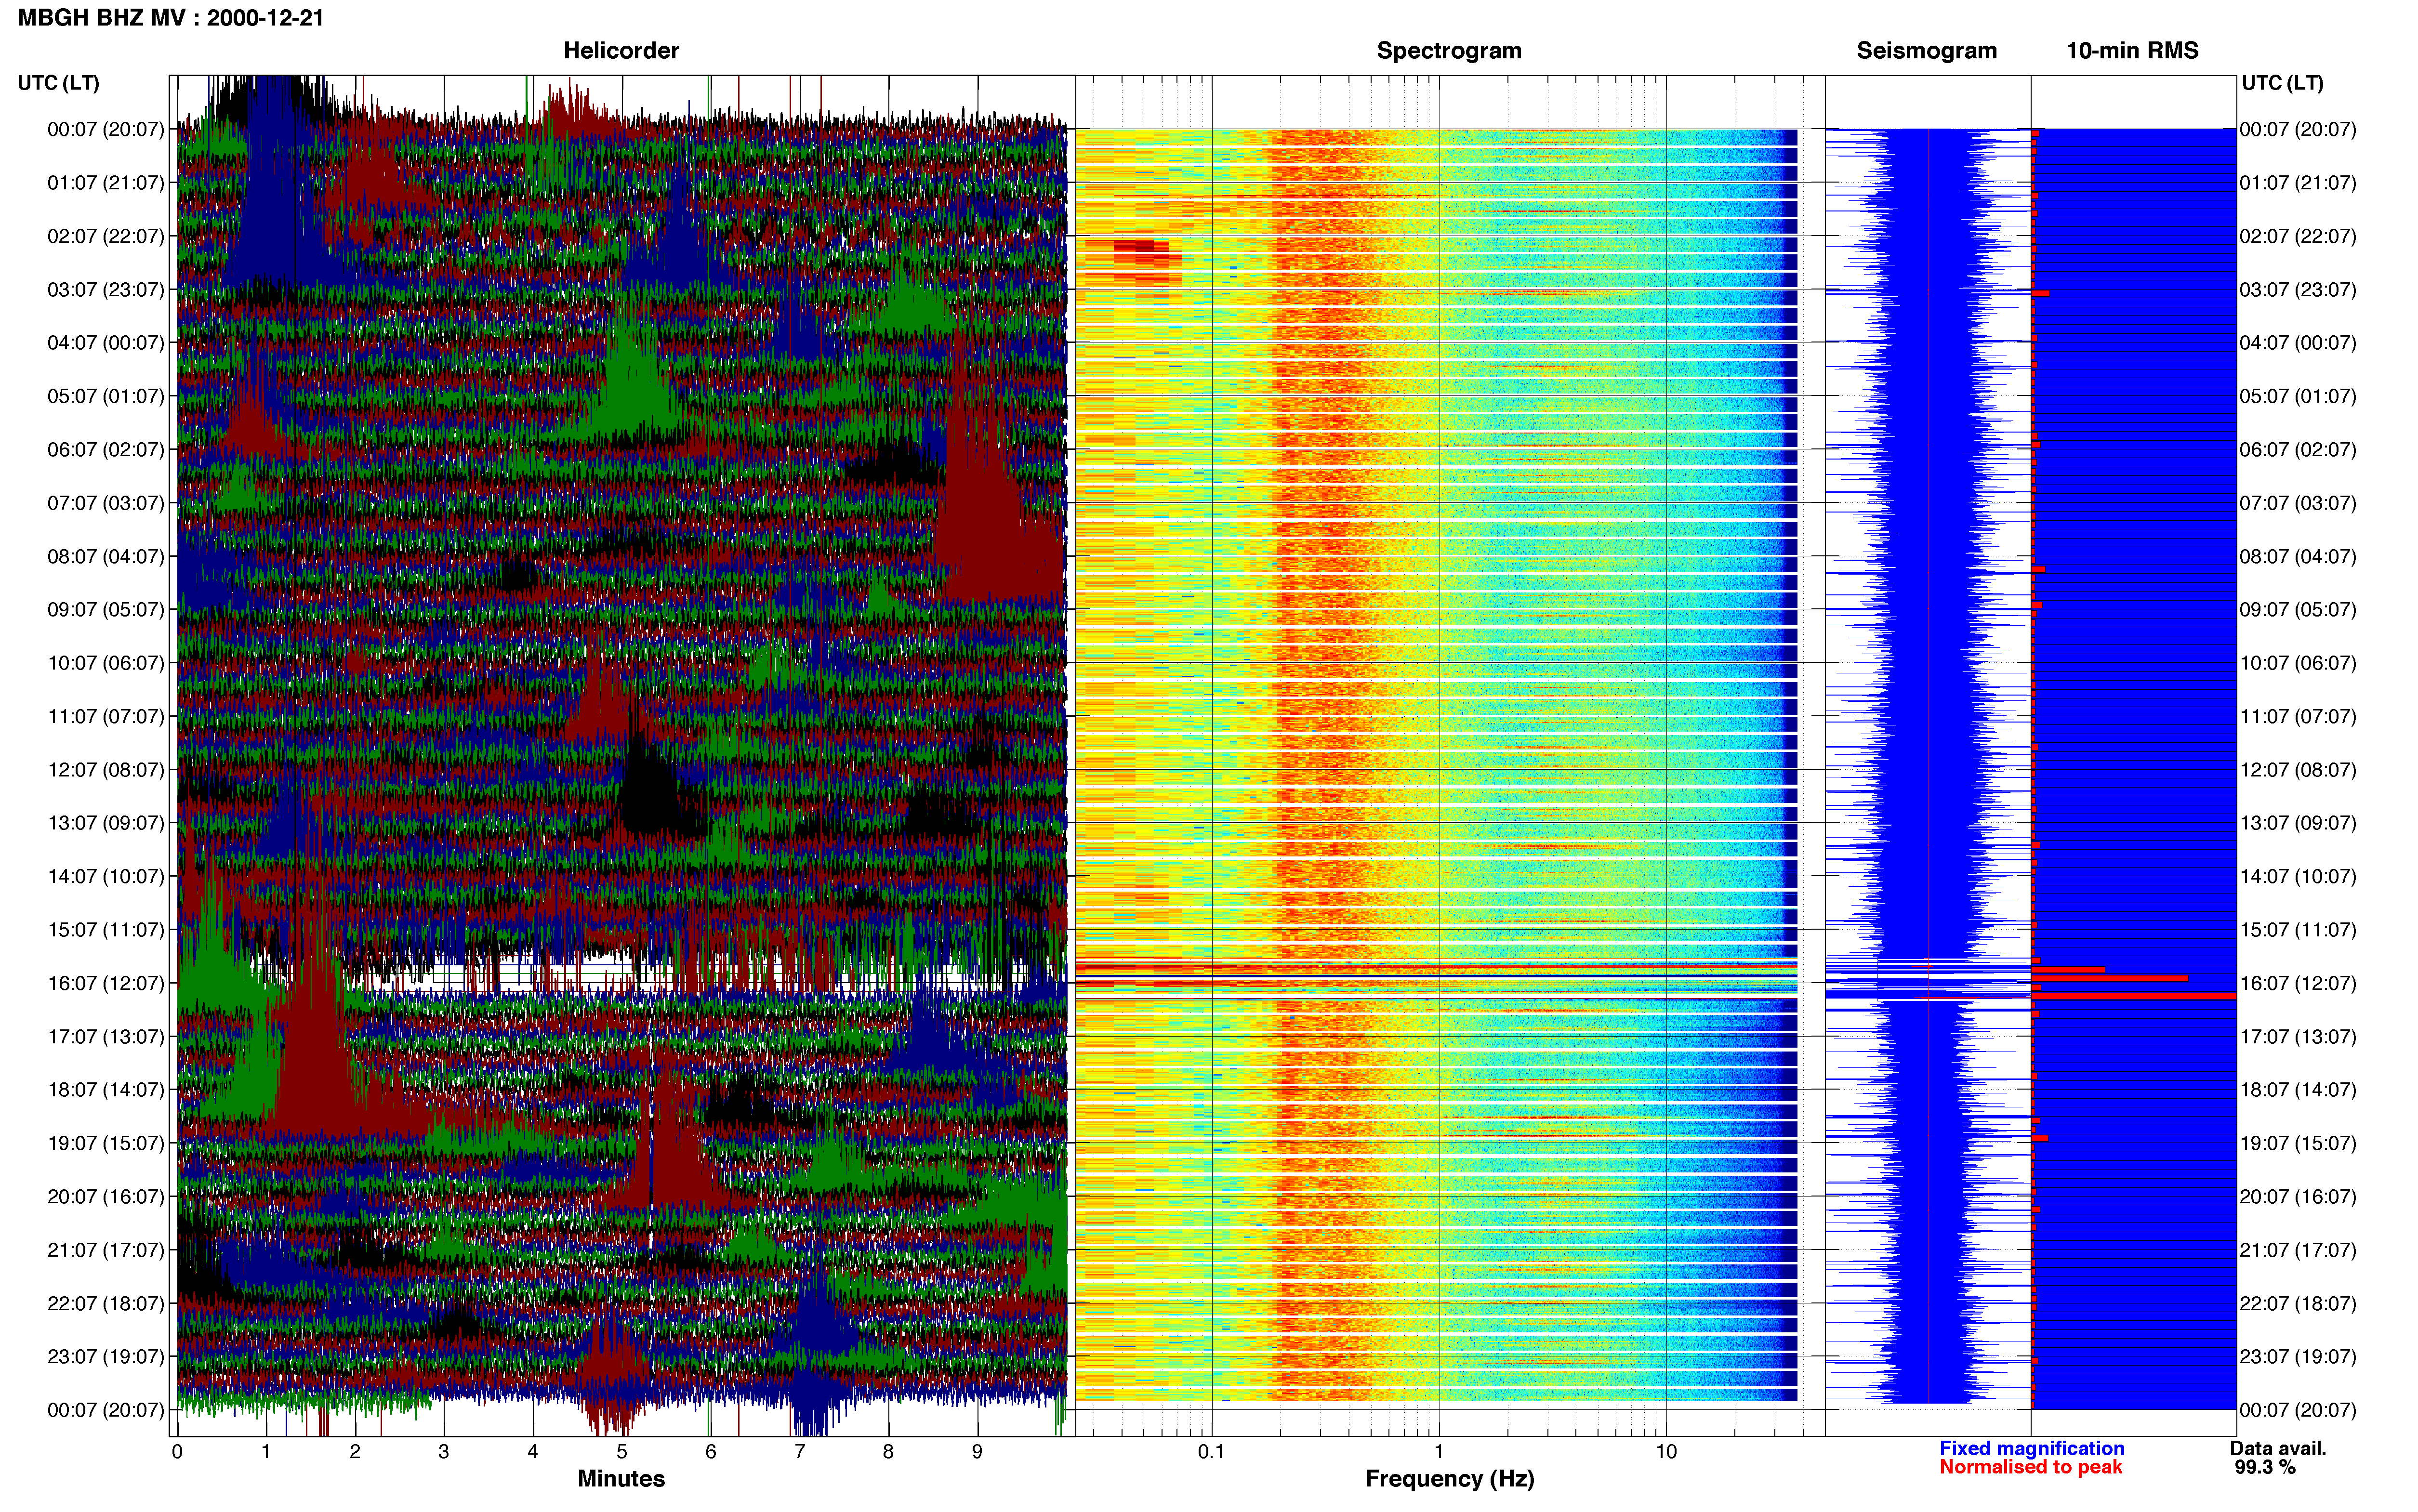
Task: Click left time label 06:07 (02:07)
Action: pos(106,449)
